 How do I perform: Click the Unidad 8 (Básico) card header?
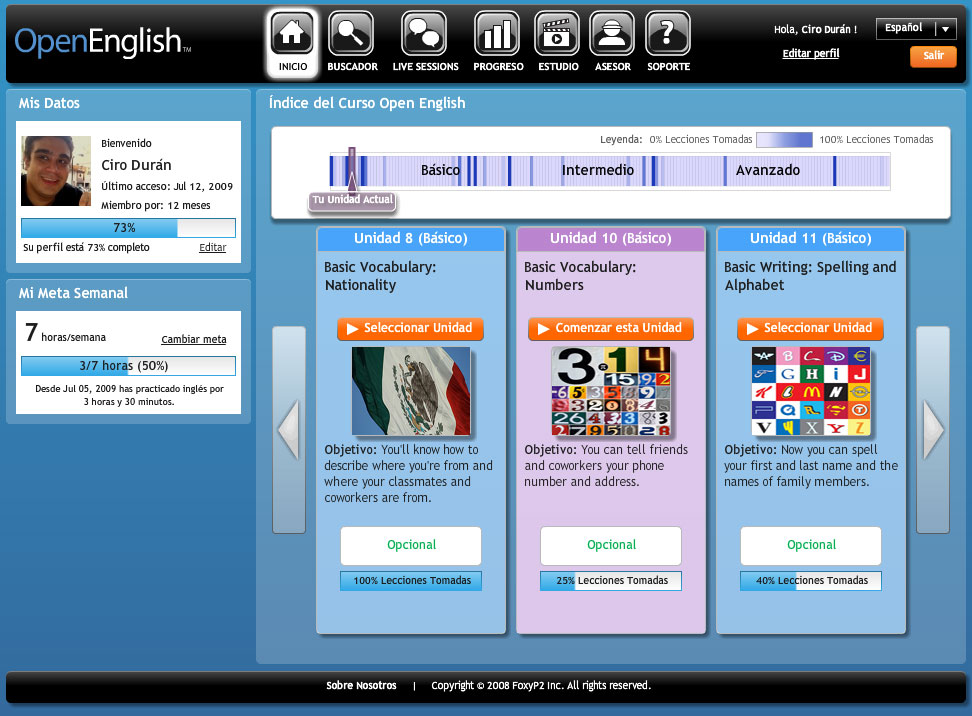(411, 239)
